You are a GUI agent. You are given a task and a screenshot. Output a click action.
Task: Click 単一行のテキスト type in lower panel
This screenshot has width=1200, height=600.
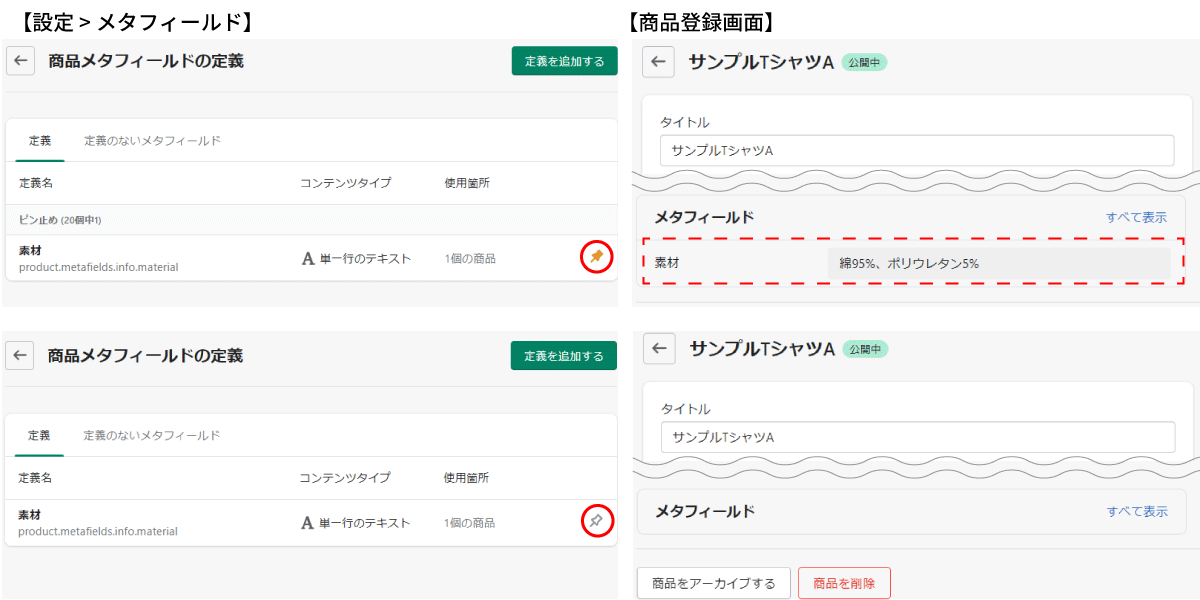point(365,522)
